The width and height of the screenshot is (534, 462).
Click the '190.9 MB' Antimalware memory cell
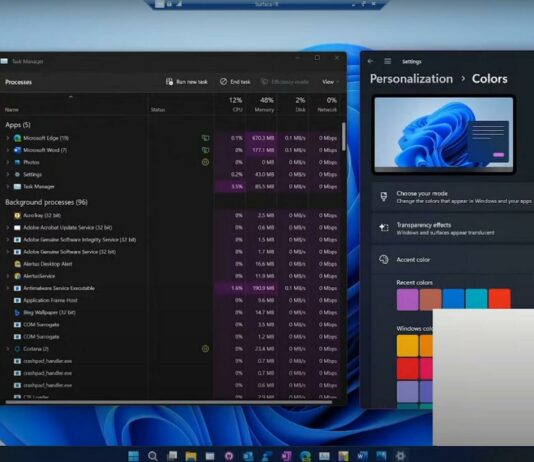point(262,288)
